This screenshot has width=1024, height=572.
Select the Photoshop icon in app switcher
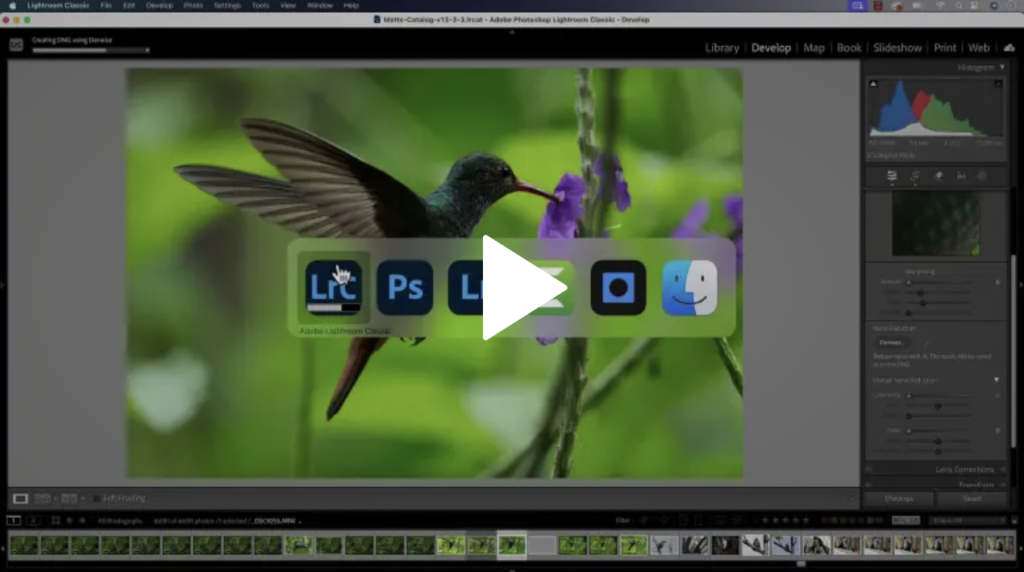click(405, 288)
